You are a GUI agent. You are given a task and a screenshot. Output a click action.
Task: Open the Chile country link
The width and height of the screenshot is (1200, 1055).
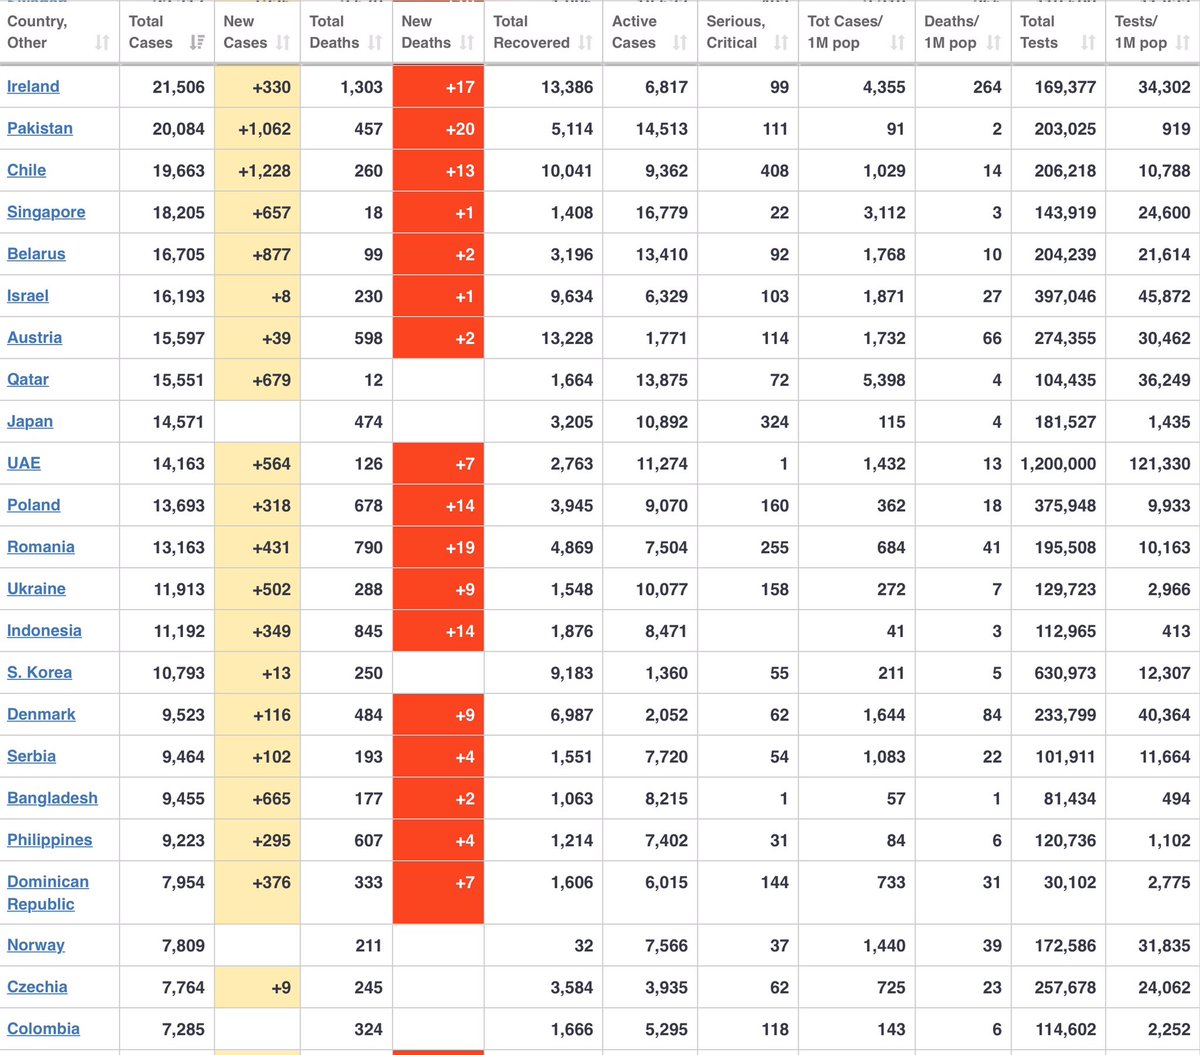click(x=27, y=170)
